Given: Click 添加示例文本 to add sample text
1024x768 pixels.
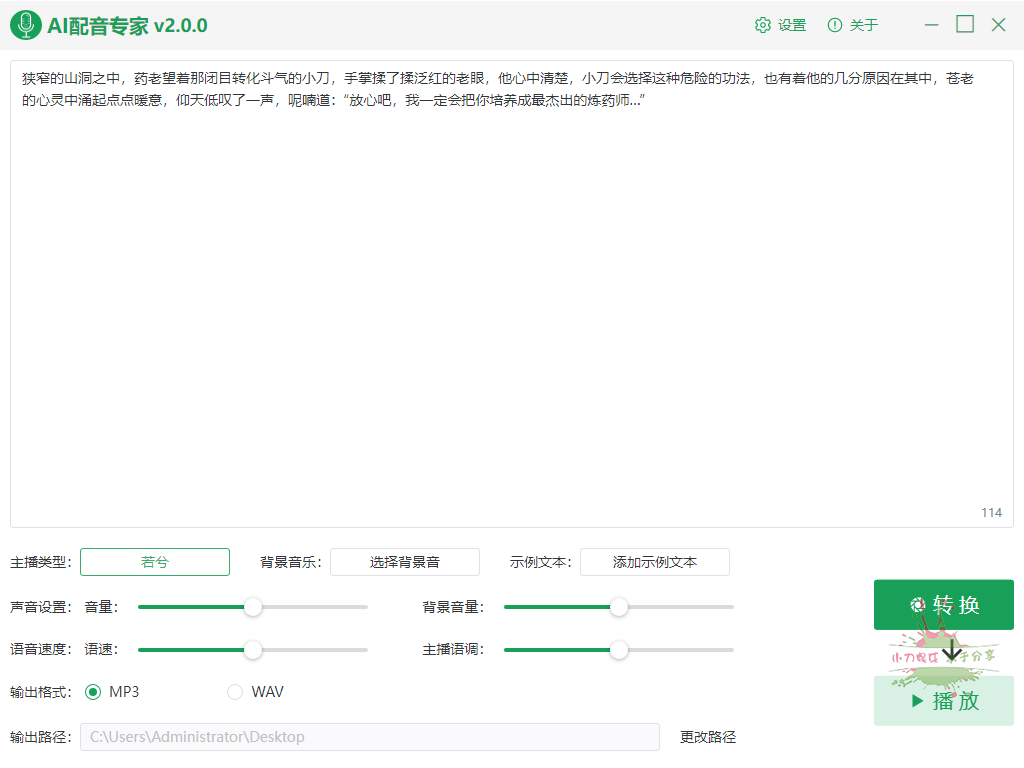Looking at the screenshot, I should (x=655, y=562).
